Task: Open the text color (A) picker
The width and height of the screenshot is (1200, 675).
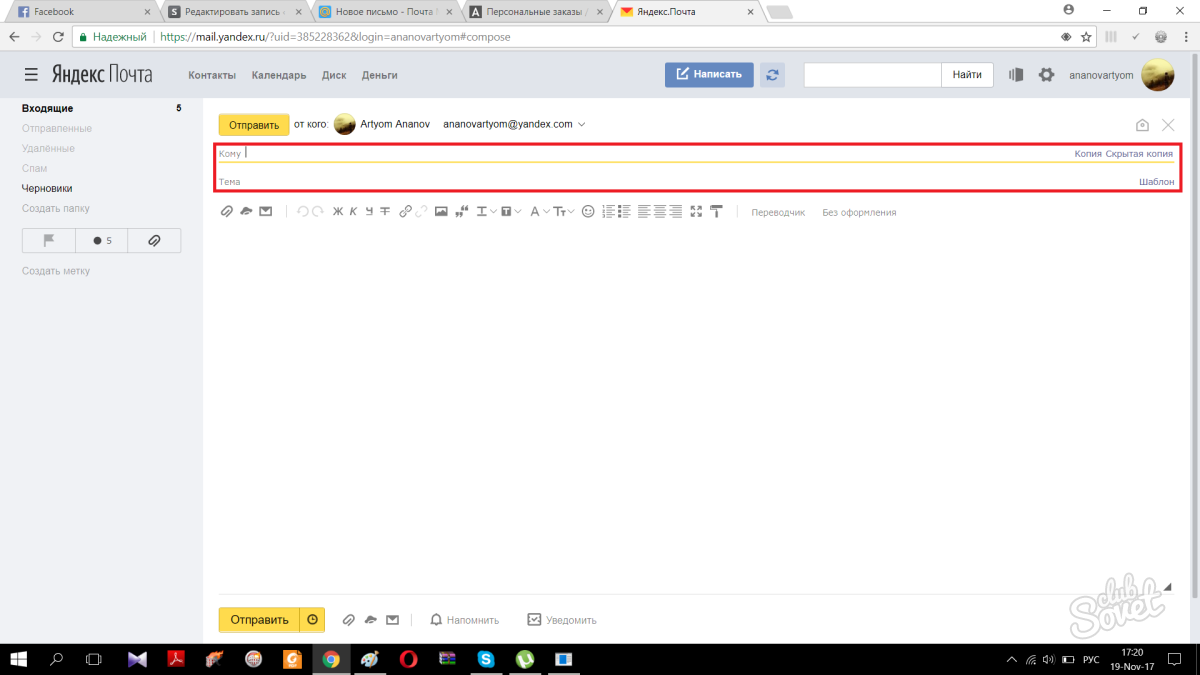Action: pos(538,212)
